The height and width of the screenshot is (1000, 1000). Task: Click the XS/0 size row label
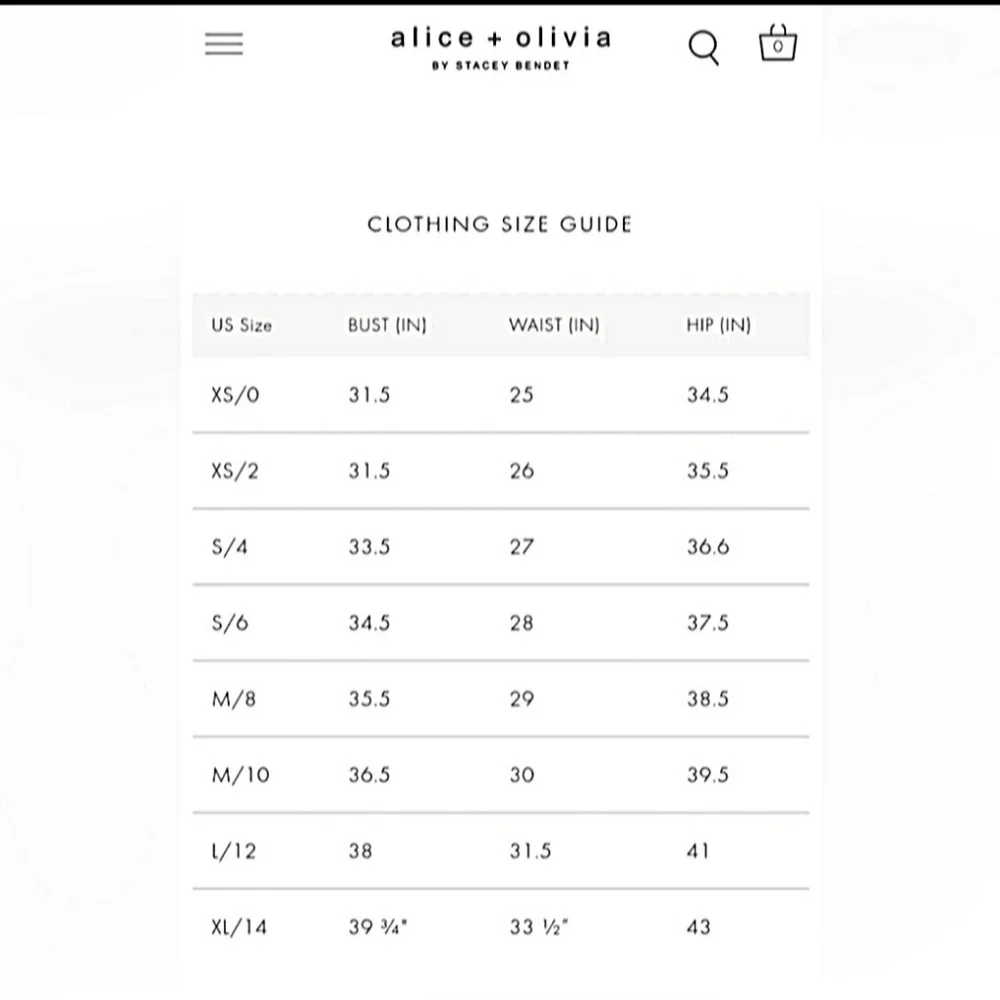click(235, 395)
